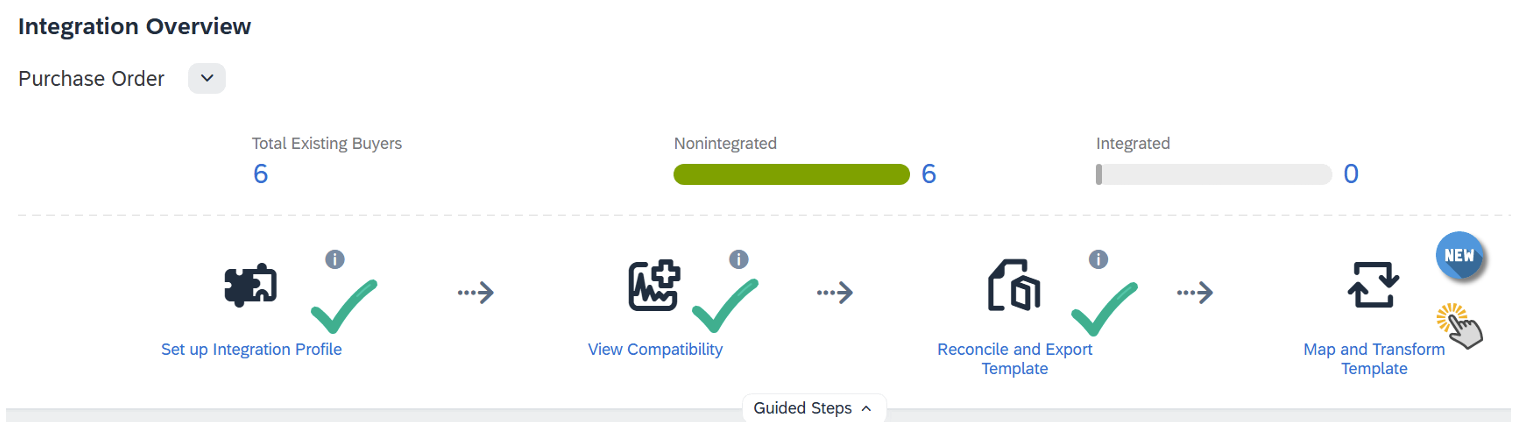Click the View Compatibility chart icon
Image resolution: width=1514 pixels, height=424 pixels.
coord(654,287)
